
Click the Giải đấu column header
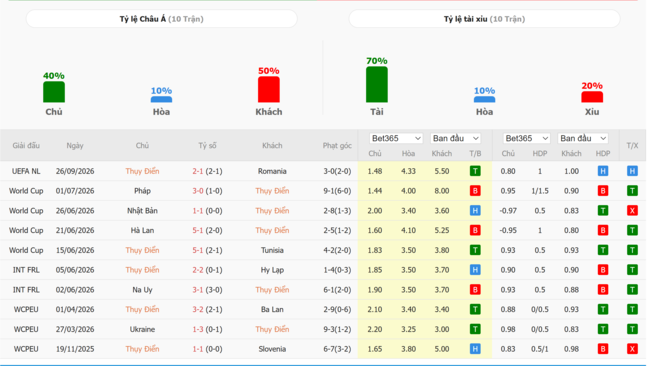(26, 145)
